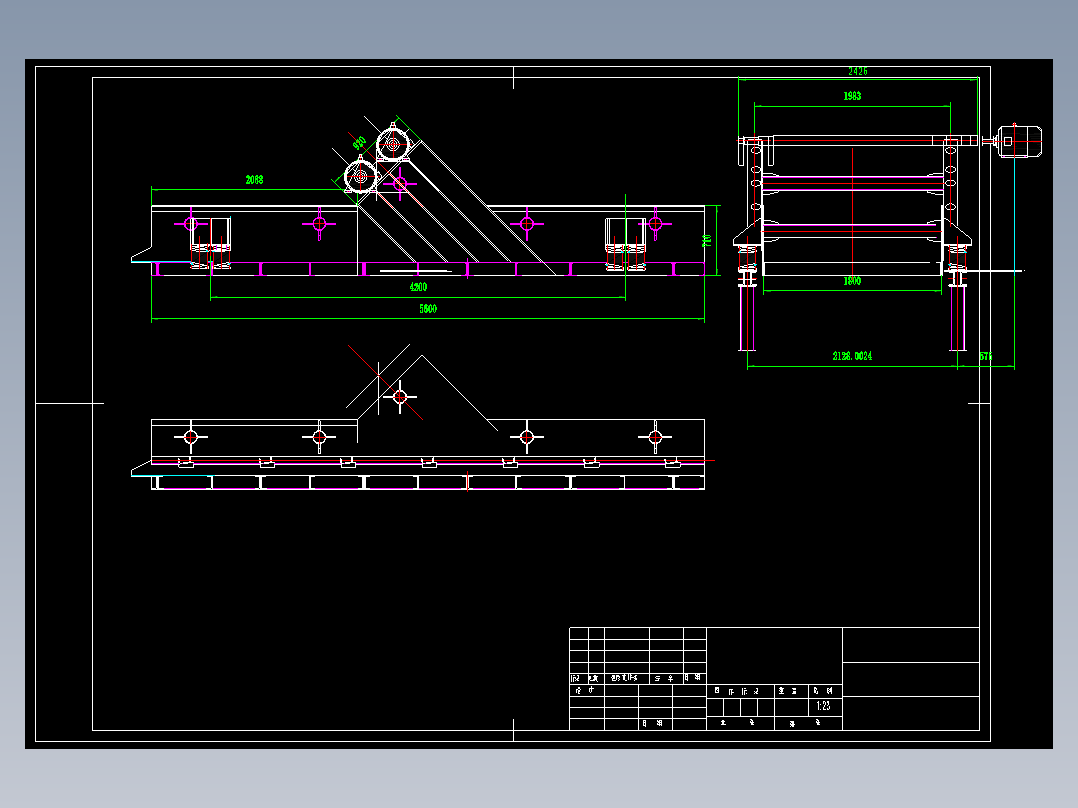The width and height of the screenshot is (1078, 808).
Task: Click the 1:23 scale value in title block
Action: [823, 706]
